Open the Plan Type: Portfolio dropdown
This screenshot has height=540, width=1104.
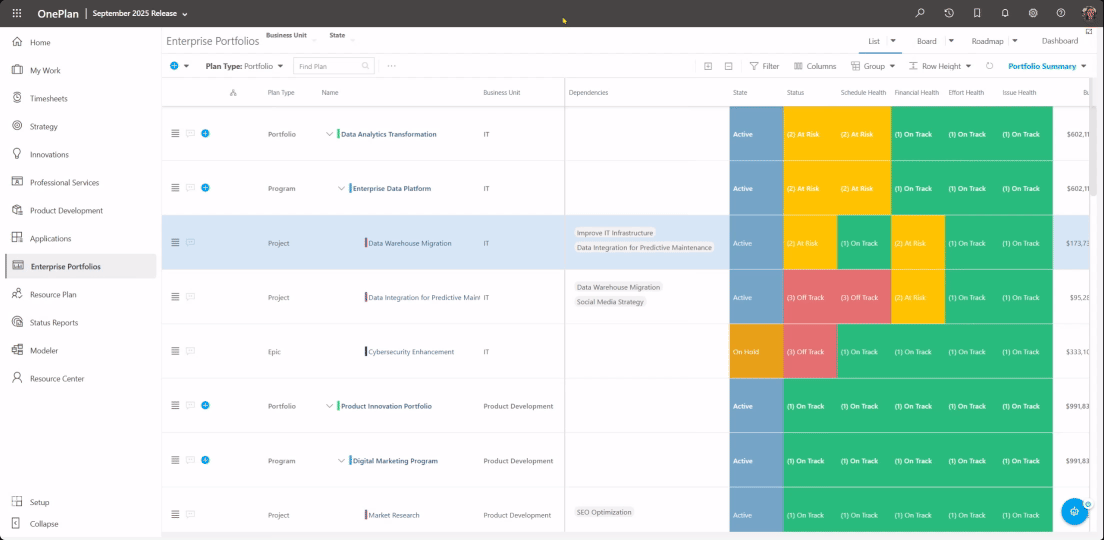tap(244, 66)
